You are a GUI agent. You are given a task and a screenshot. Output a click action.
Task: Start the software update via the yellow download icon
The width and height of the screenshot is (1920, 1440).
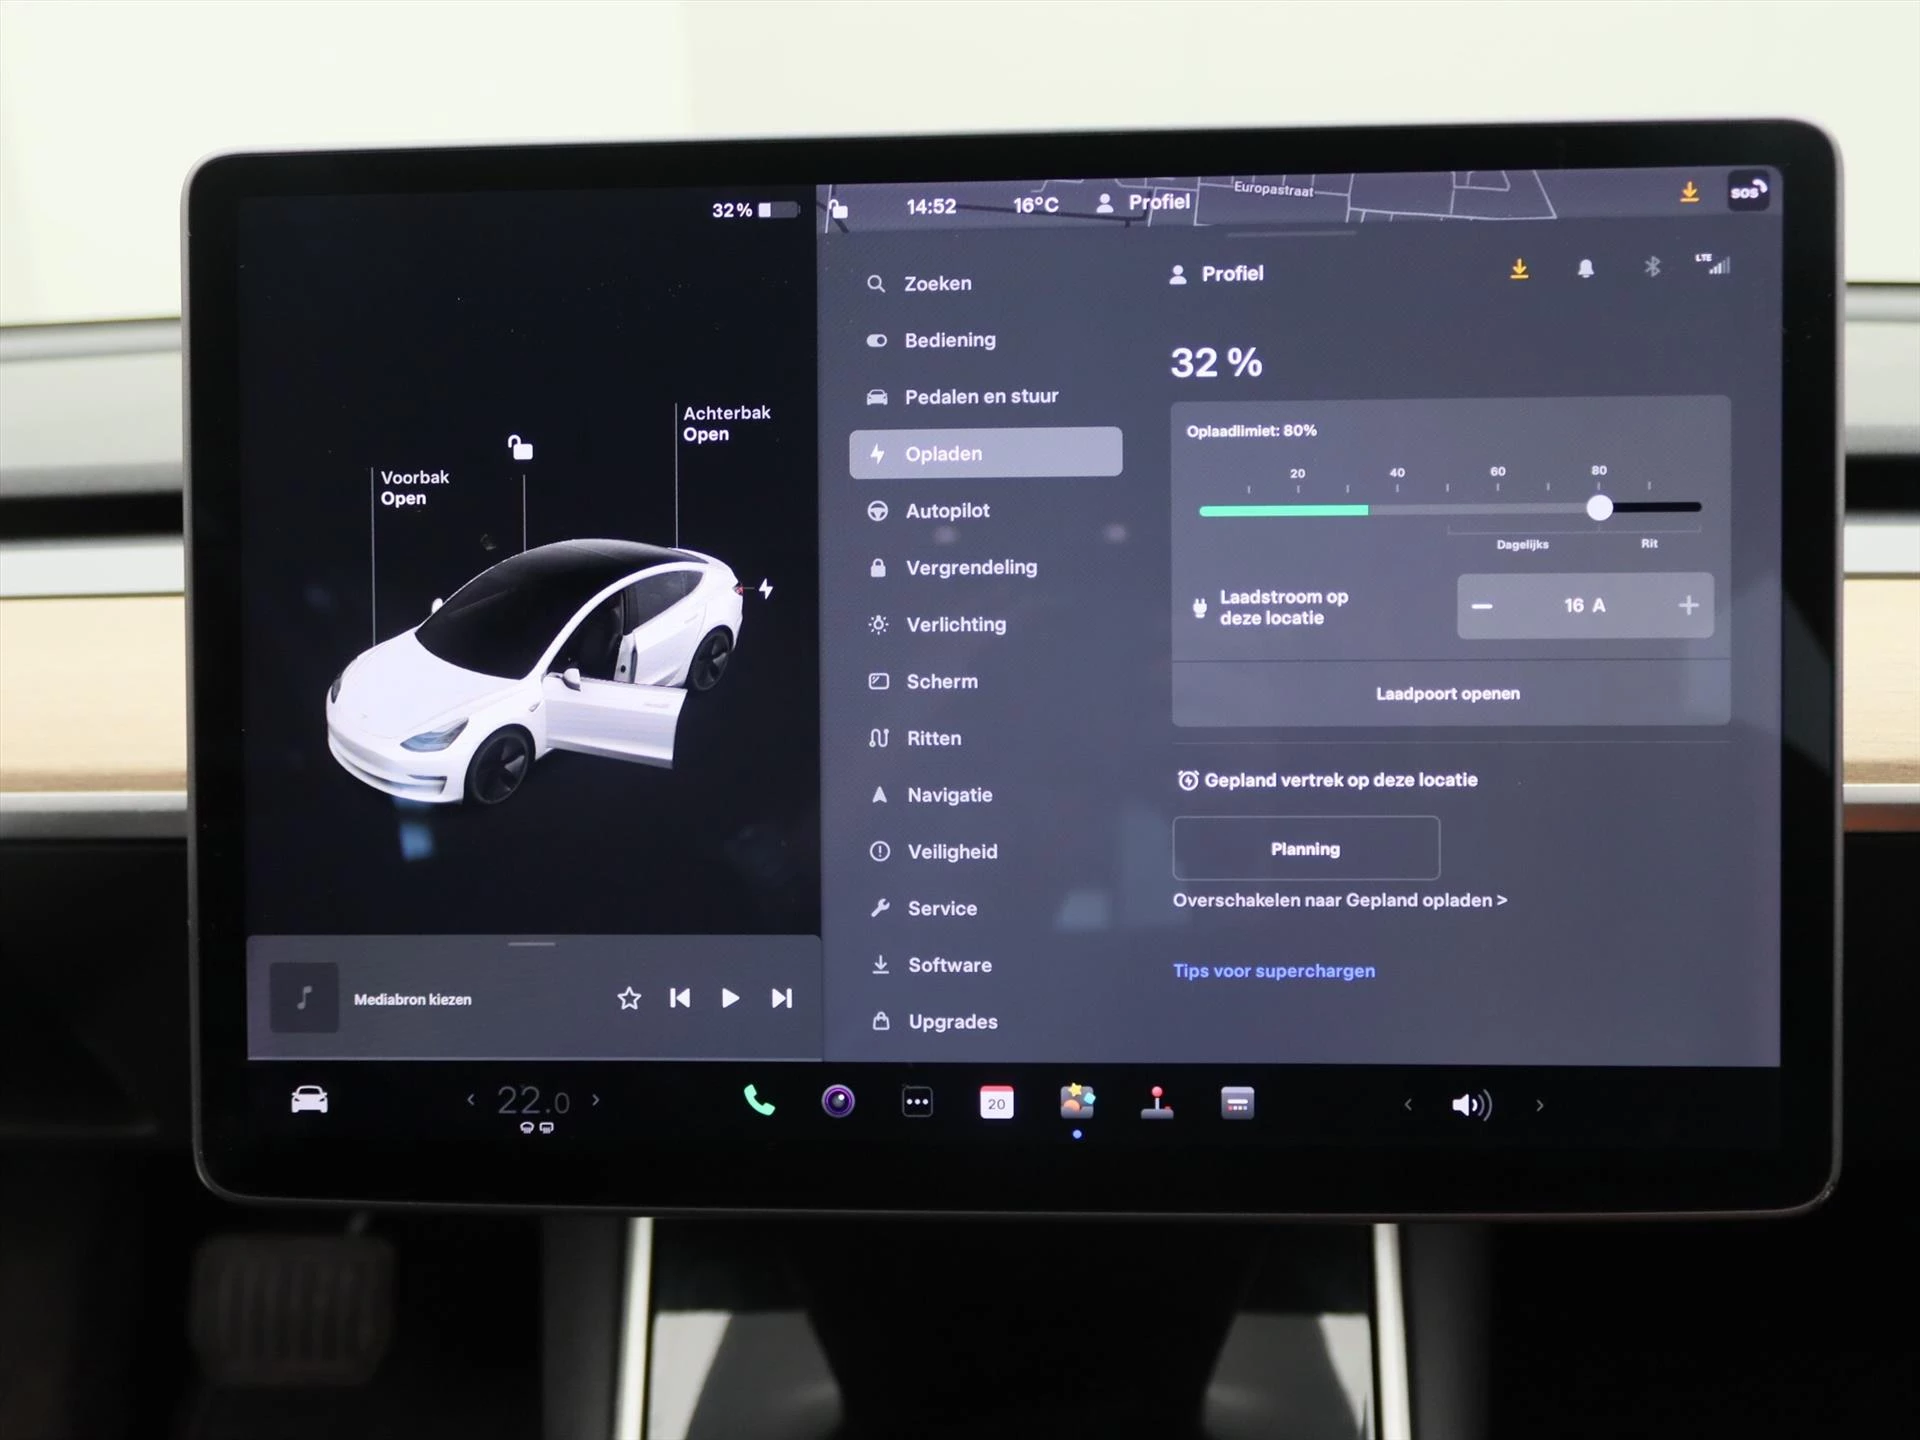coord(1520,267)
